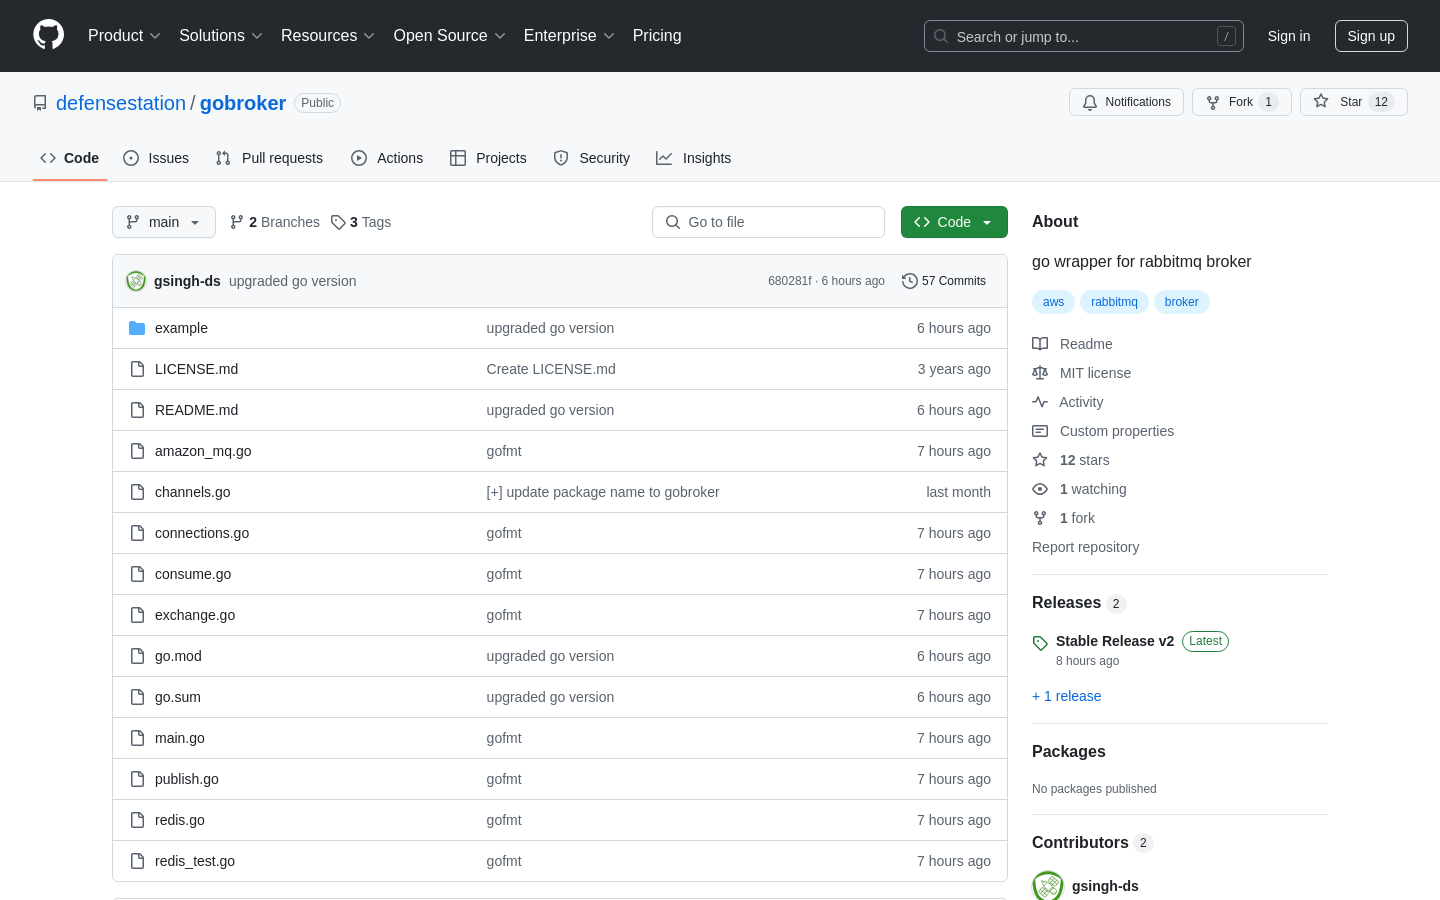Switch to the Projects tab

pos(488,158)
